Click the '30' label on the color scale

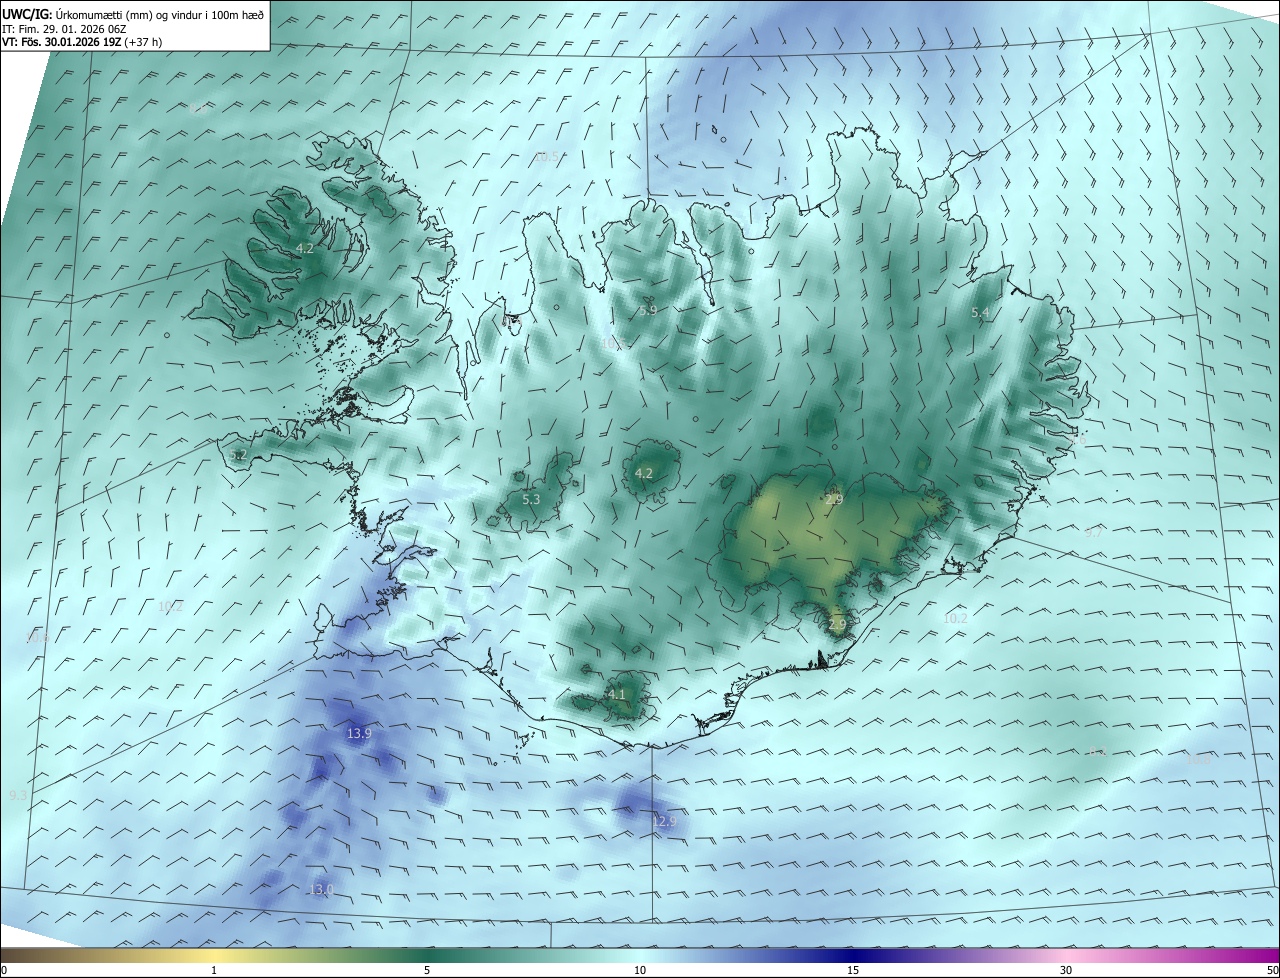[x=1066, y=971]
